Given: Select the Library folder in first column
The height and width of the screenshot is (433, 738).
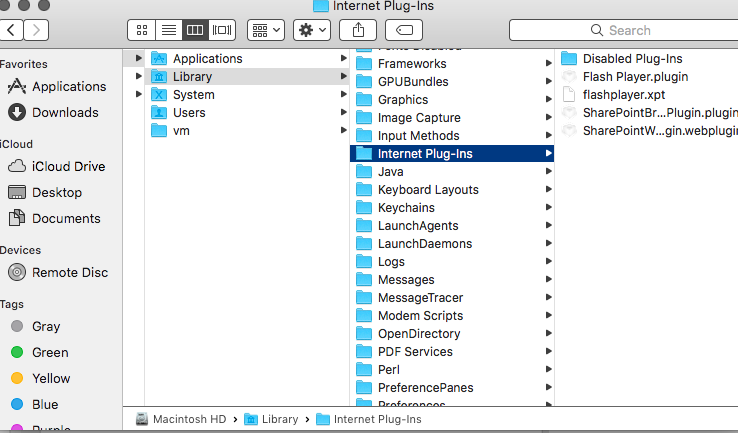Looking at the screenshot, I should pyautogui.click(x=247, y=77).
